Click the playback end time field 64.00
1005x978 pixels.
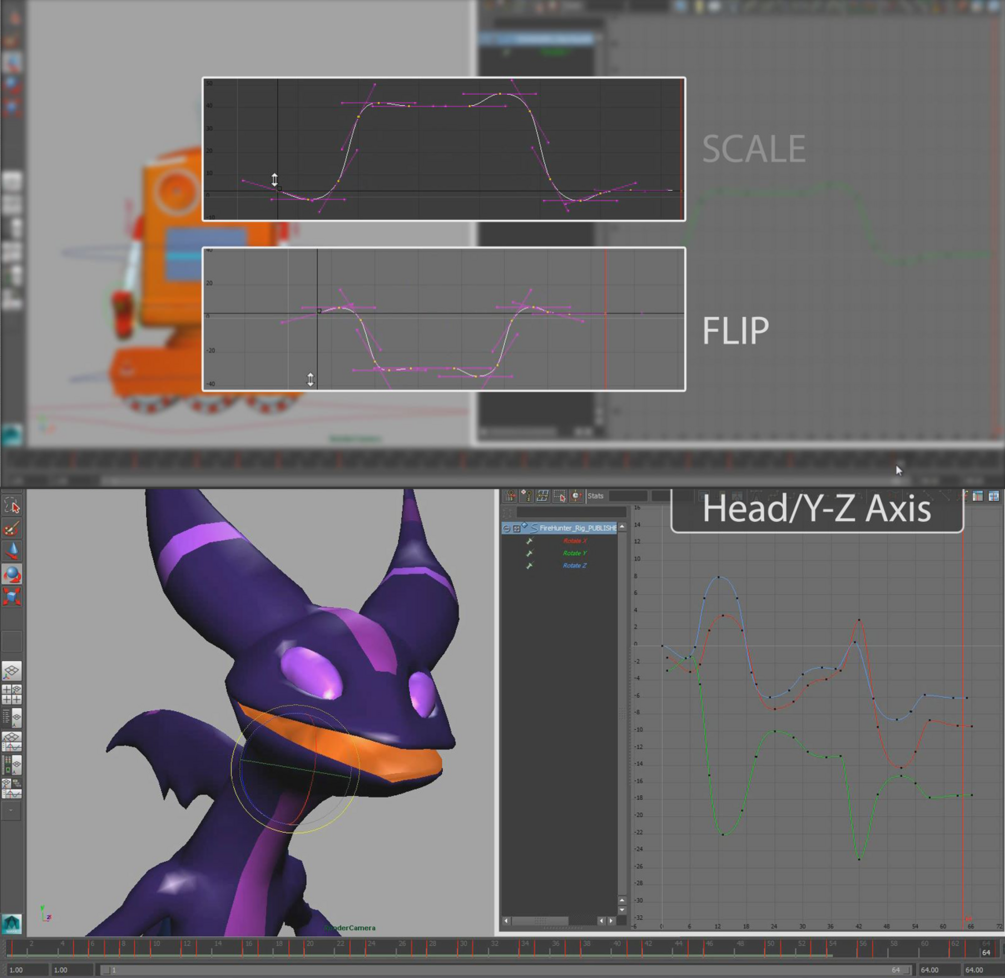(x=938, y=970)
